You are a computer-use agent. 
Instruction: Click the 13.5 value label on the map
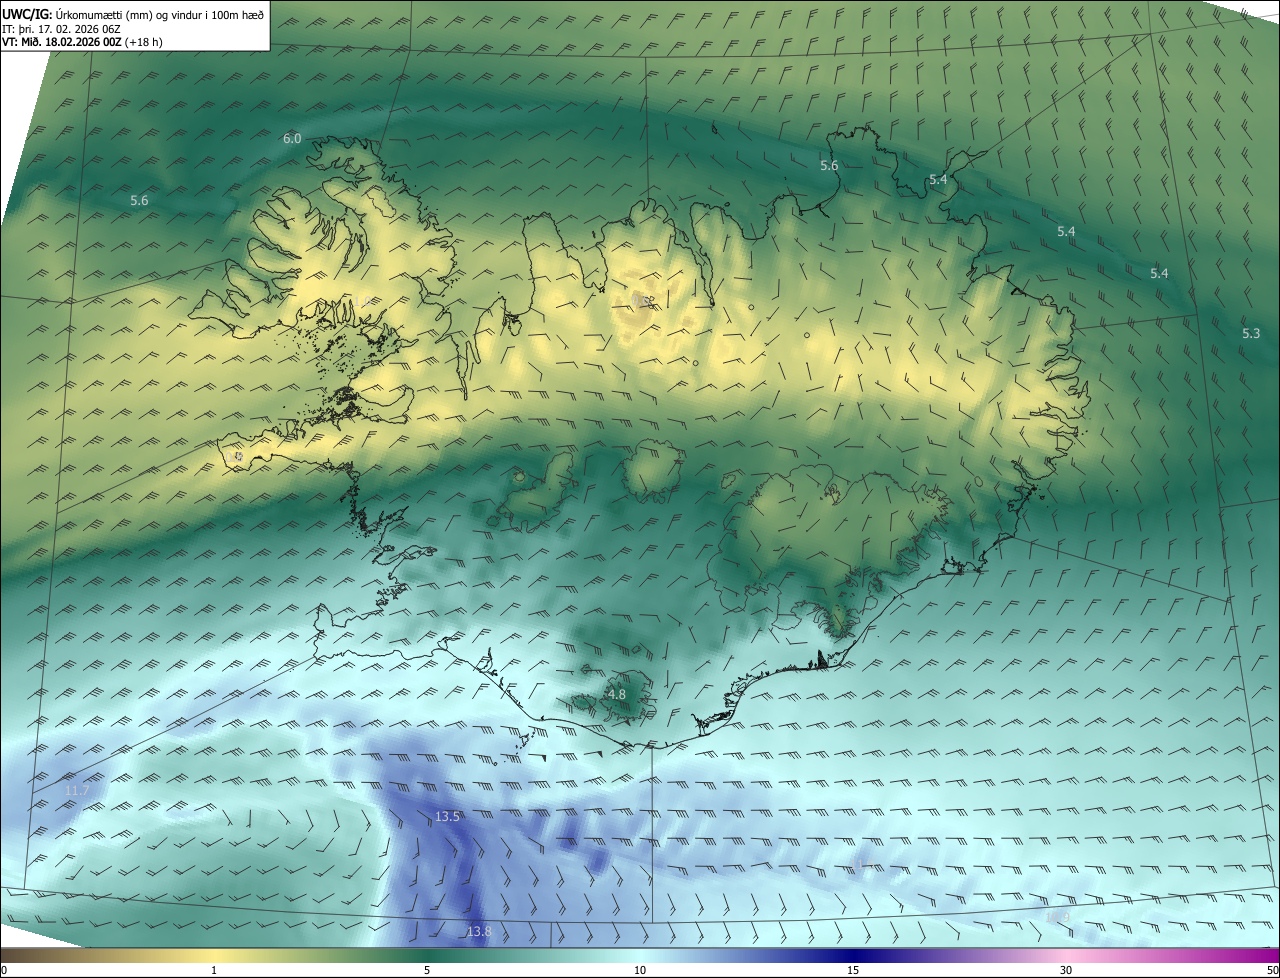pyautogui.click(x=447, y=817)
